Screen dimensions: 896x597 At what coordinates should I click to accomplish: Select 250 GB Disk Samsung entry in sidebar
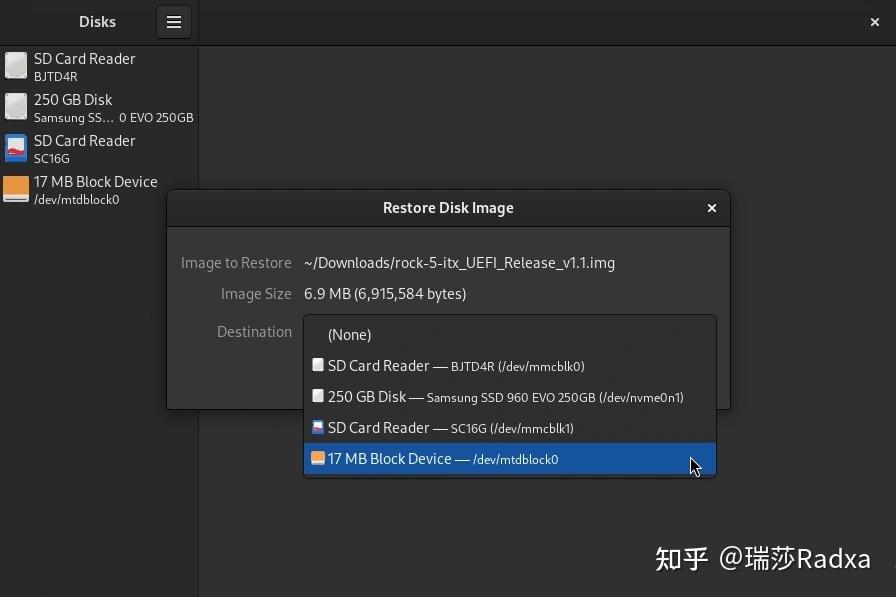99,107
